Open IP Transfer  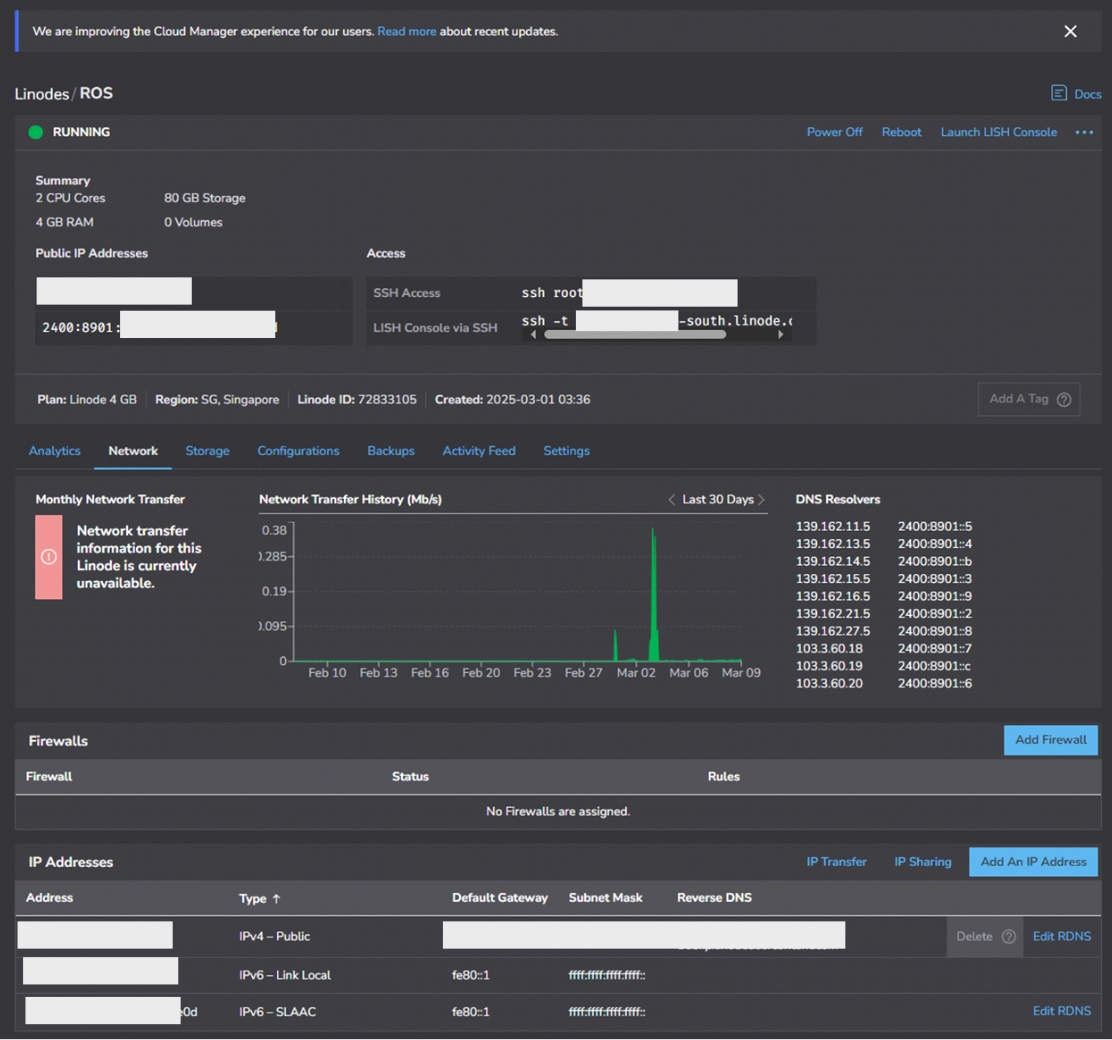pos(836,861)
